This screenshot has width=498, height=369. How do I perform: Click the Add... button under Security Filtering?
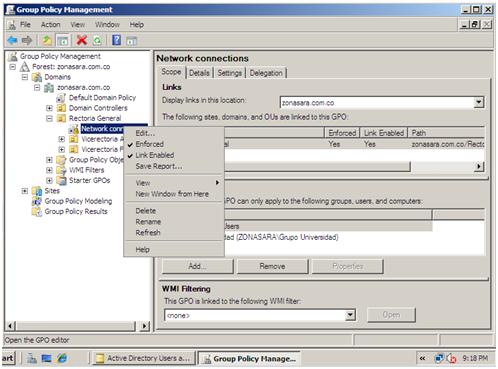[x=198, y=266]
